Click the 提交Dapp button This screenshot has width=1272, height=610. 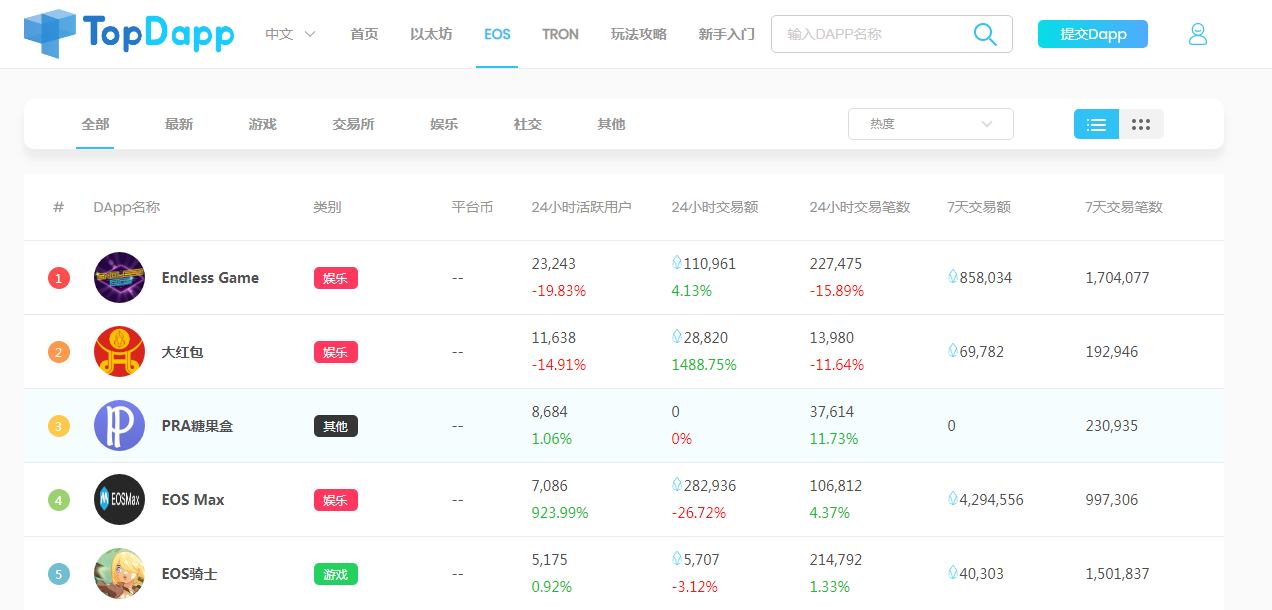pos(1093,34)
